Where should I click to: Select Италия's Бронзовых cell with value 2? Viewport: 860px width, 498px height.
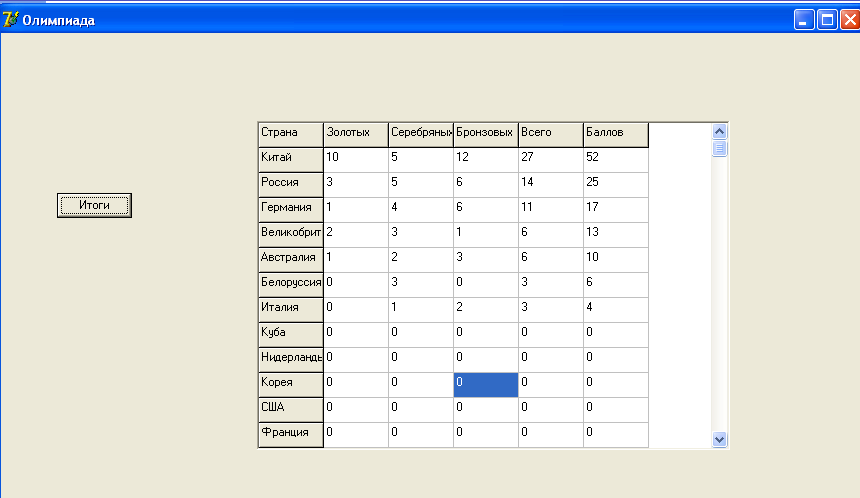click(x=486, y=310)
